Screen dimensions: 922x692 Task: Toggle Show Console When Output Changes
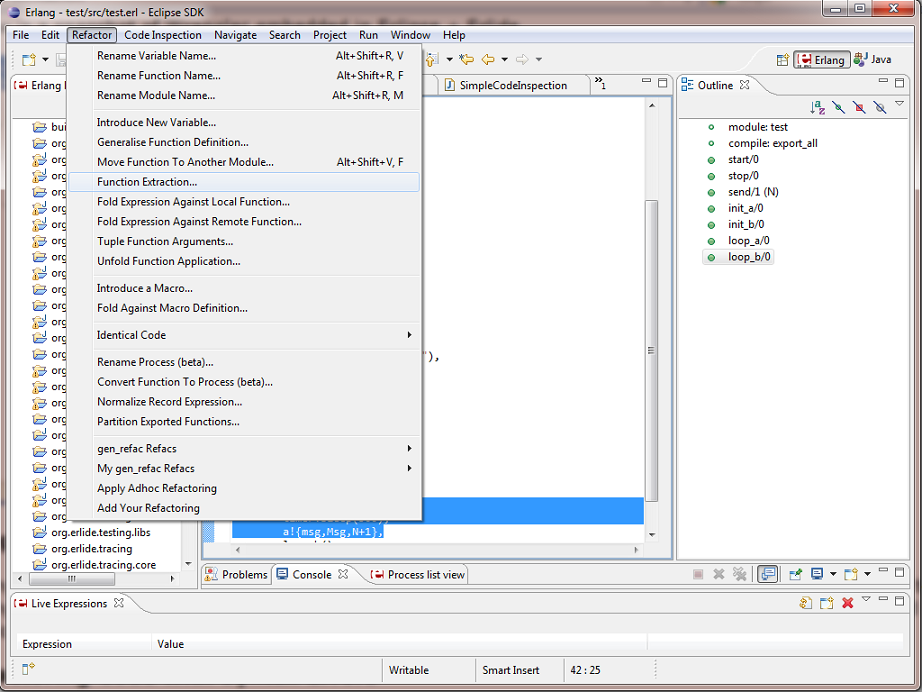coord(768,574)
